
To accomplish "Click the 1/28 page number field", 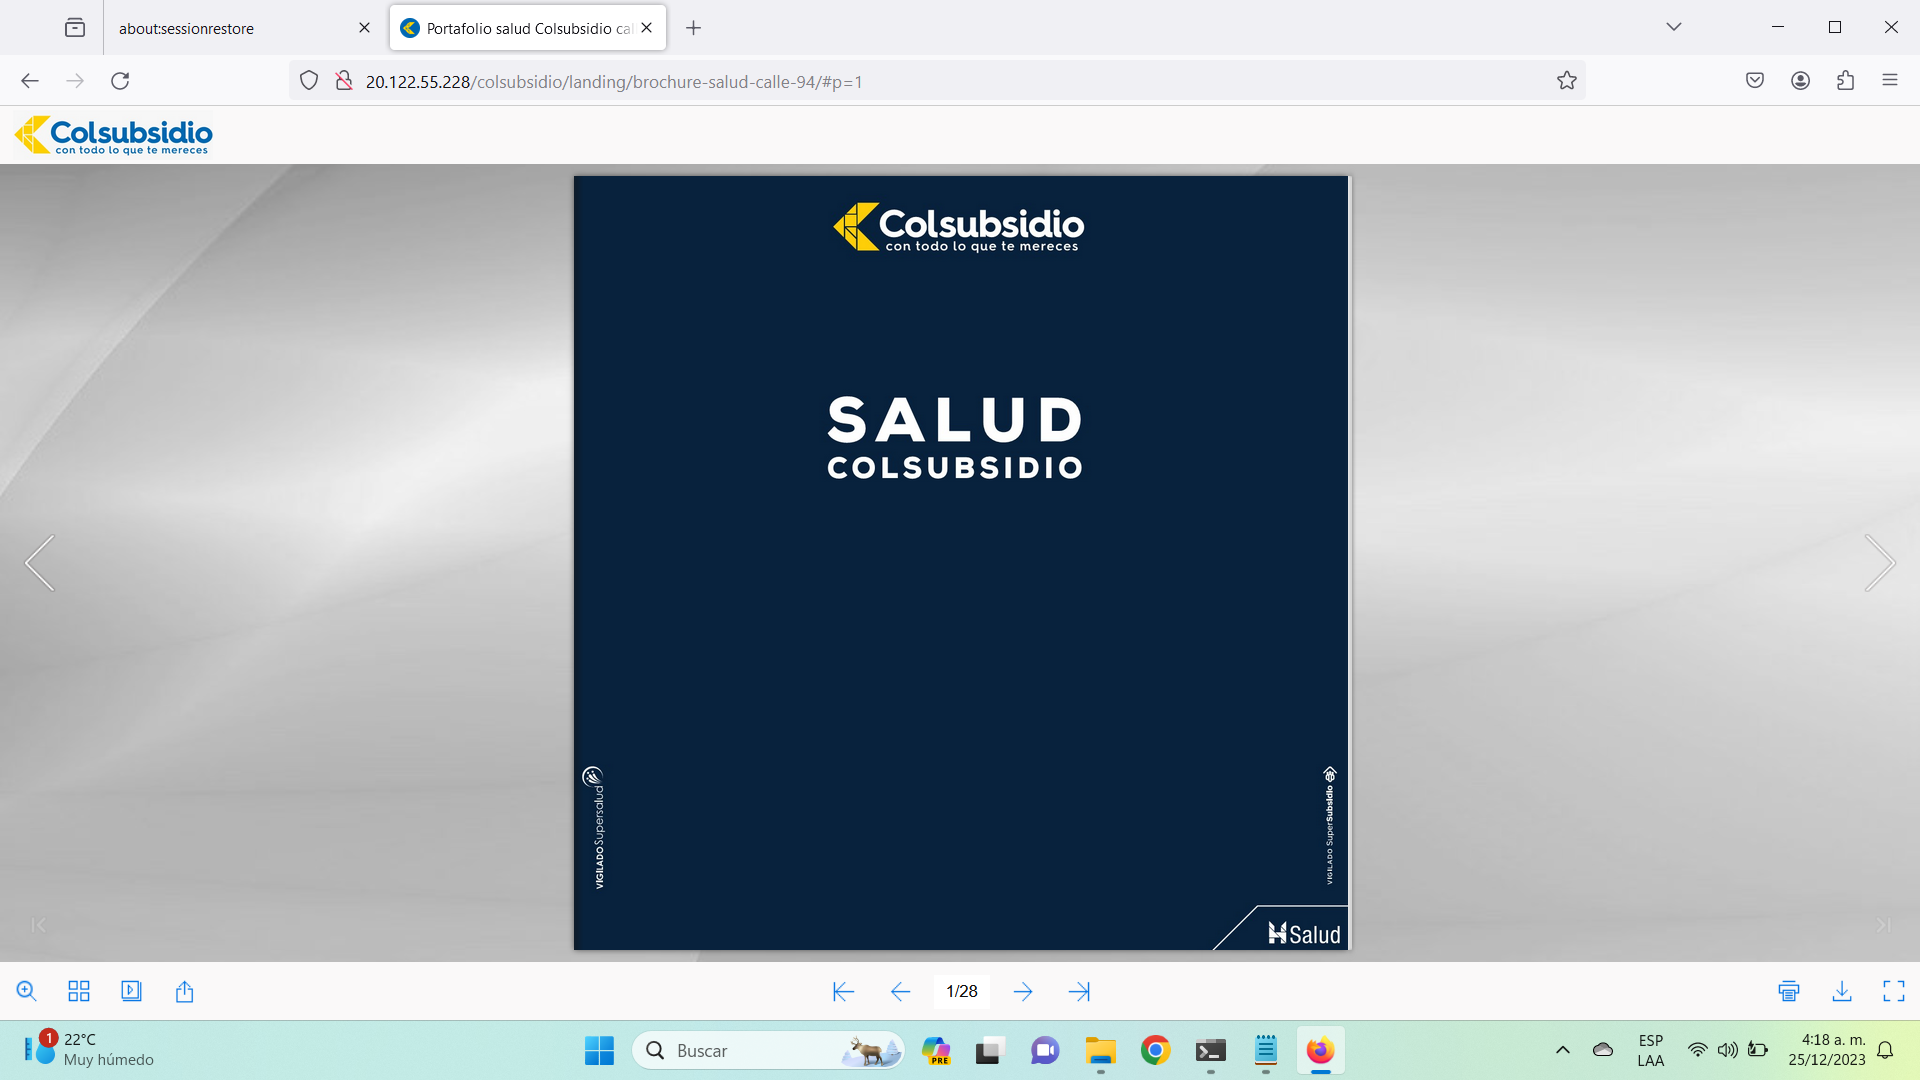I will (962, 991).
